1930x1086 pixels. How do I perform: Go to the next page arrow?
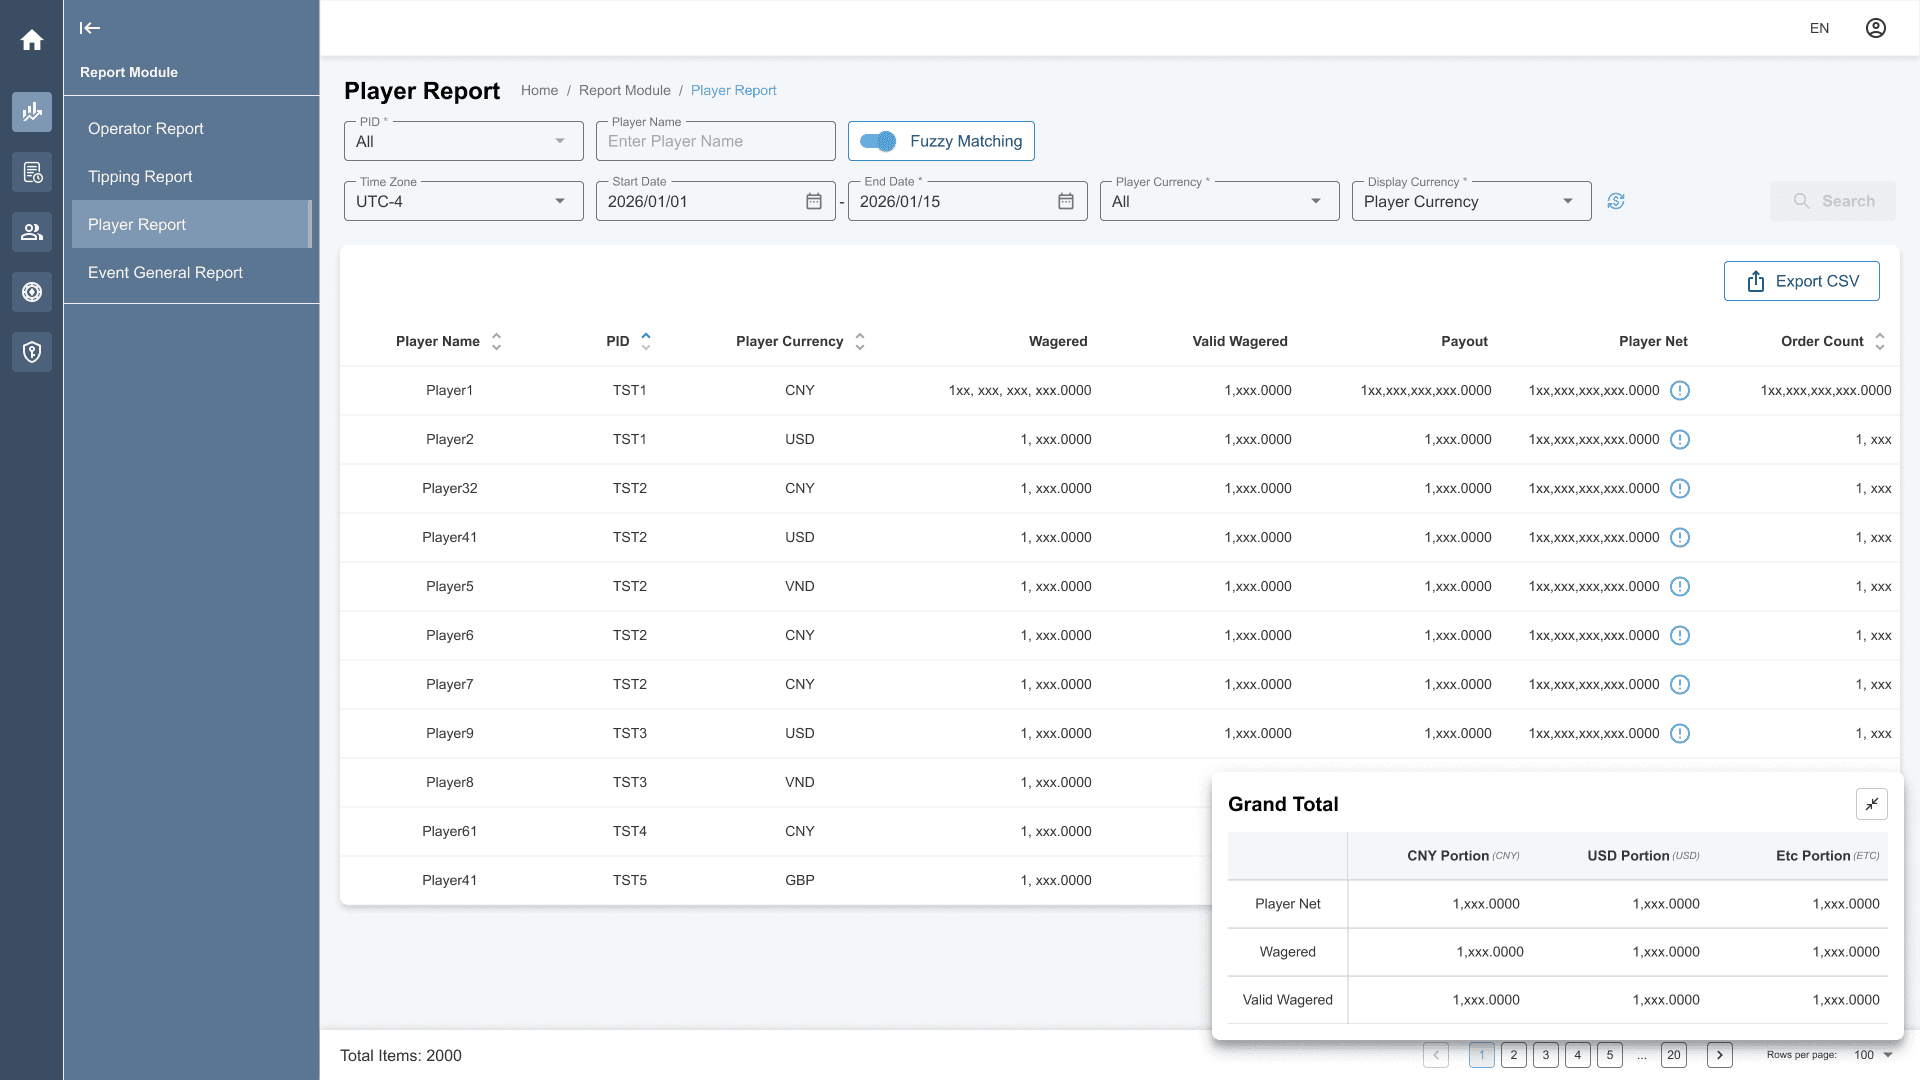[x=1729, y=1060]
